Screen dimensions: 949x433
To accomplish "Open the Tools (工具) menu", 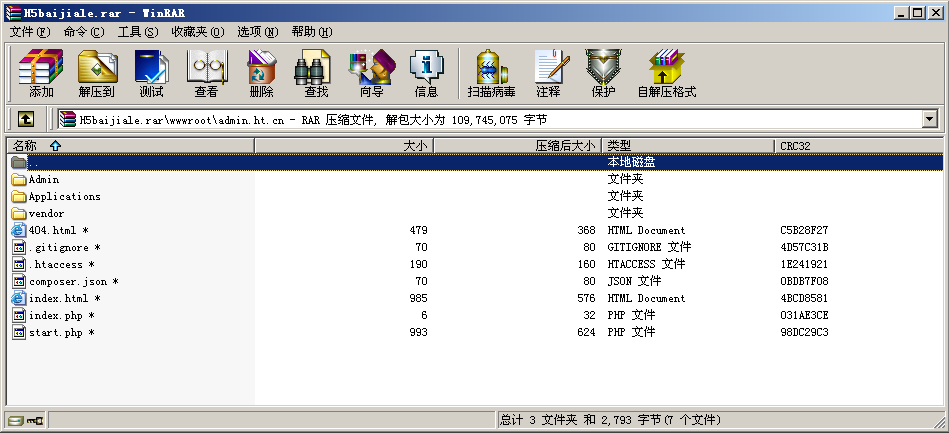I will pos(137,32).
